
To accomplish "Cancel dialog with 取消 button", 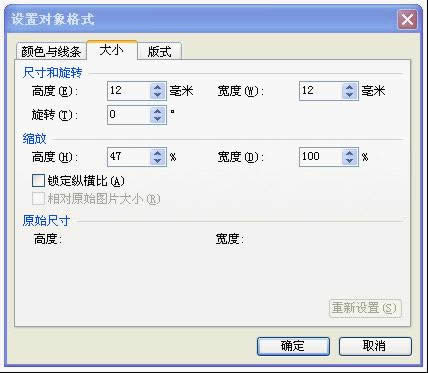I will pos(375,346).
